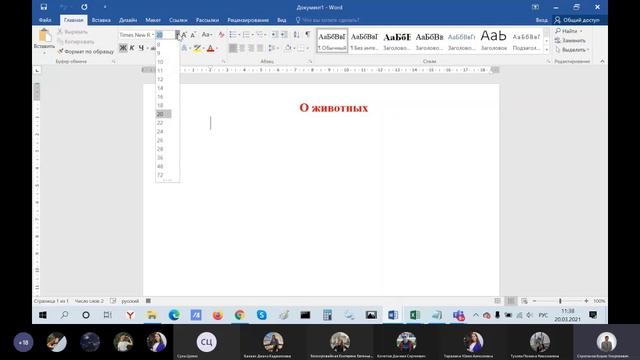Click the Tell me search field
640x360 pixels.
point(328,20)
